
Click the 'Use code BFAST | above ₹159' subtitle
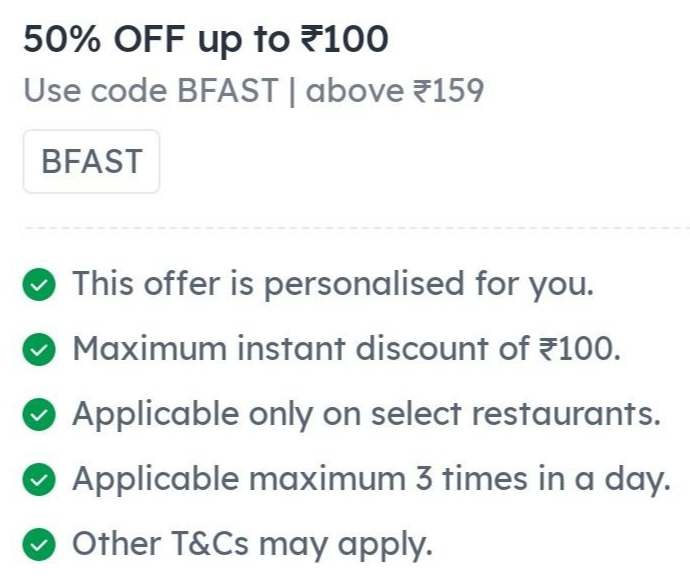pyautogui.click(x=254, y=91)
